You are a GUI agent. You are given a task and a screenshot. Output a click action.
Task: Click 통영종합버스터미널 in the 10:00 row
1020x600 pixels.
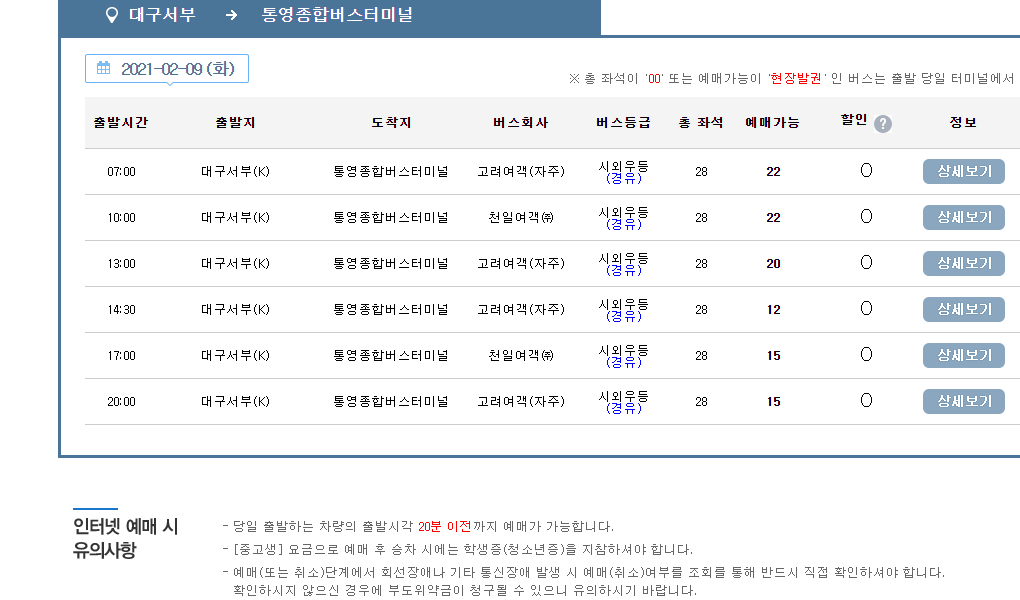click(391, 217)
